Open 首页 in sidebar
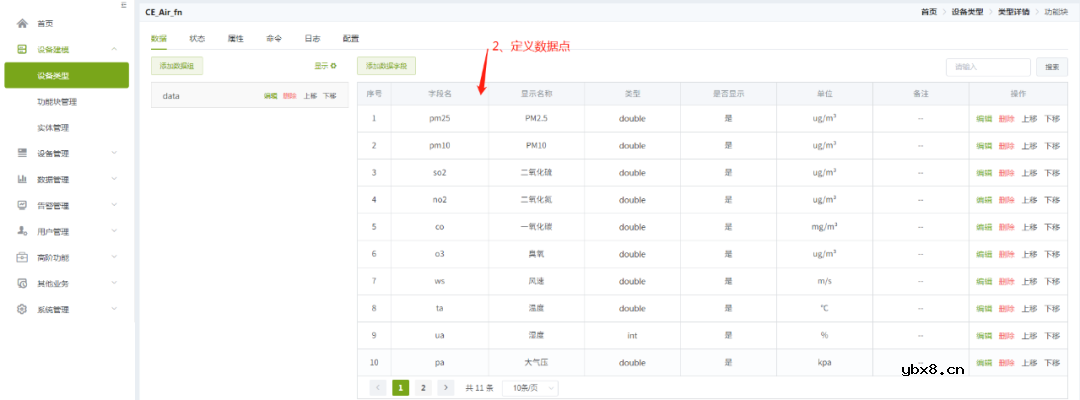 click(45, 23)
